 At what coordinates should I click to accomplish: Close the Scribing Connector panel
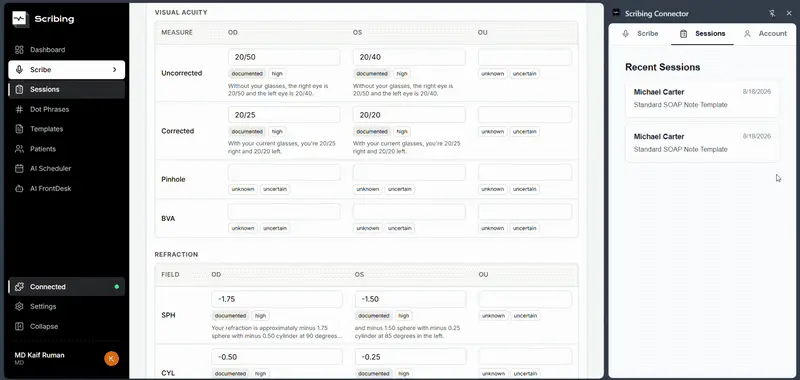(x=789, y=14)
